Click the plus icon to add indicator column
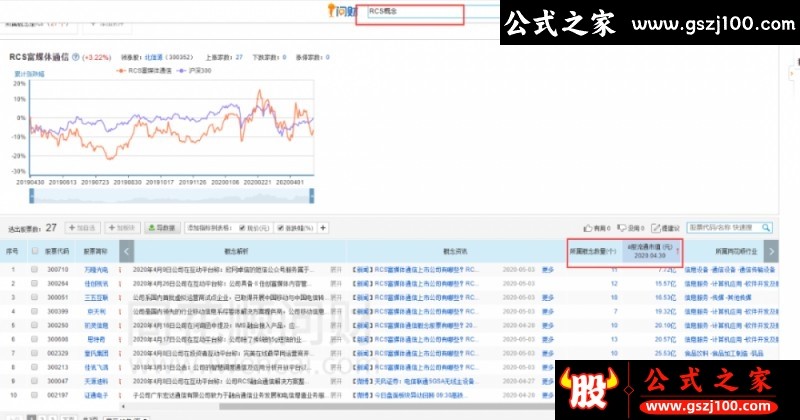 click(323, 228)
